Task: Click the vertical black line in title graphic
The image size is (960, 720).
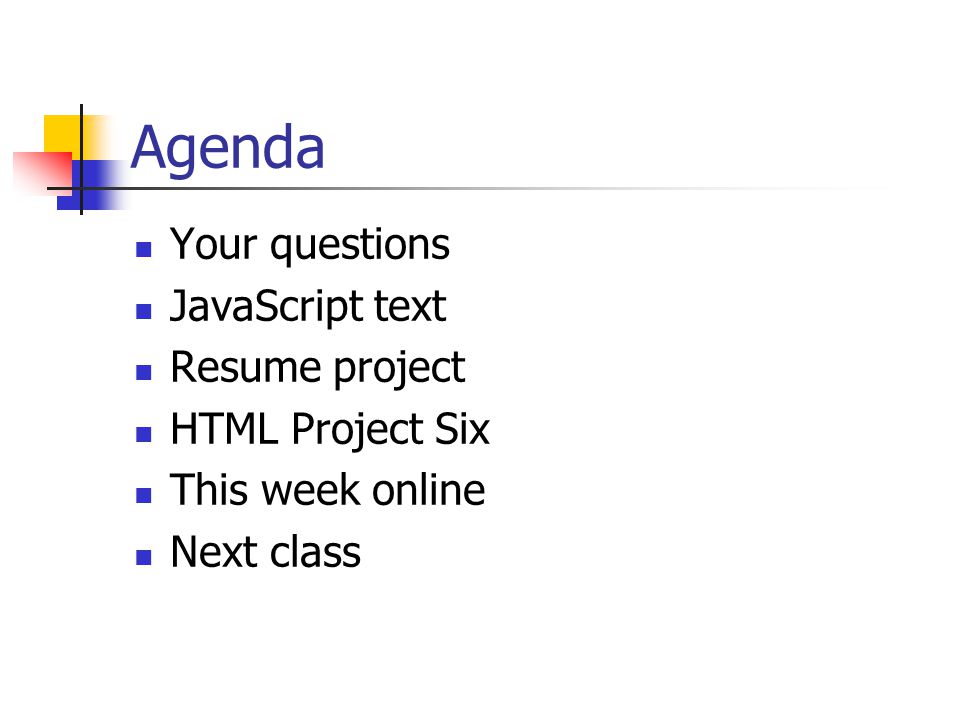Action: (81, 159)
